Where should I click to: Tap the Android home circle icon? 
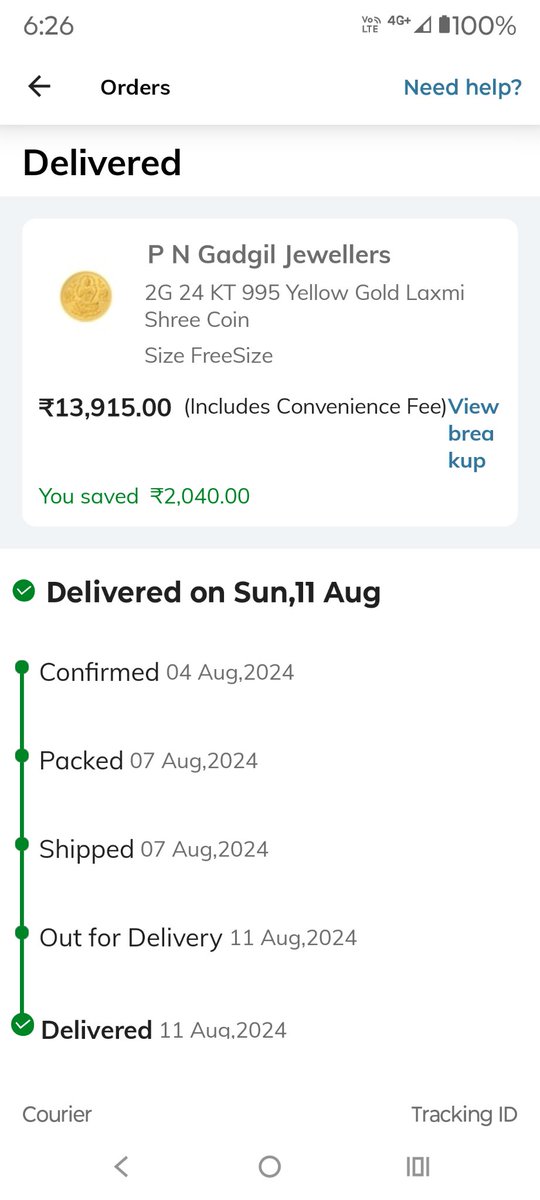coord(269,1166)
